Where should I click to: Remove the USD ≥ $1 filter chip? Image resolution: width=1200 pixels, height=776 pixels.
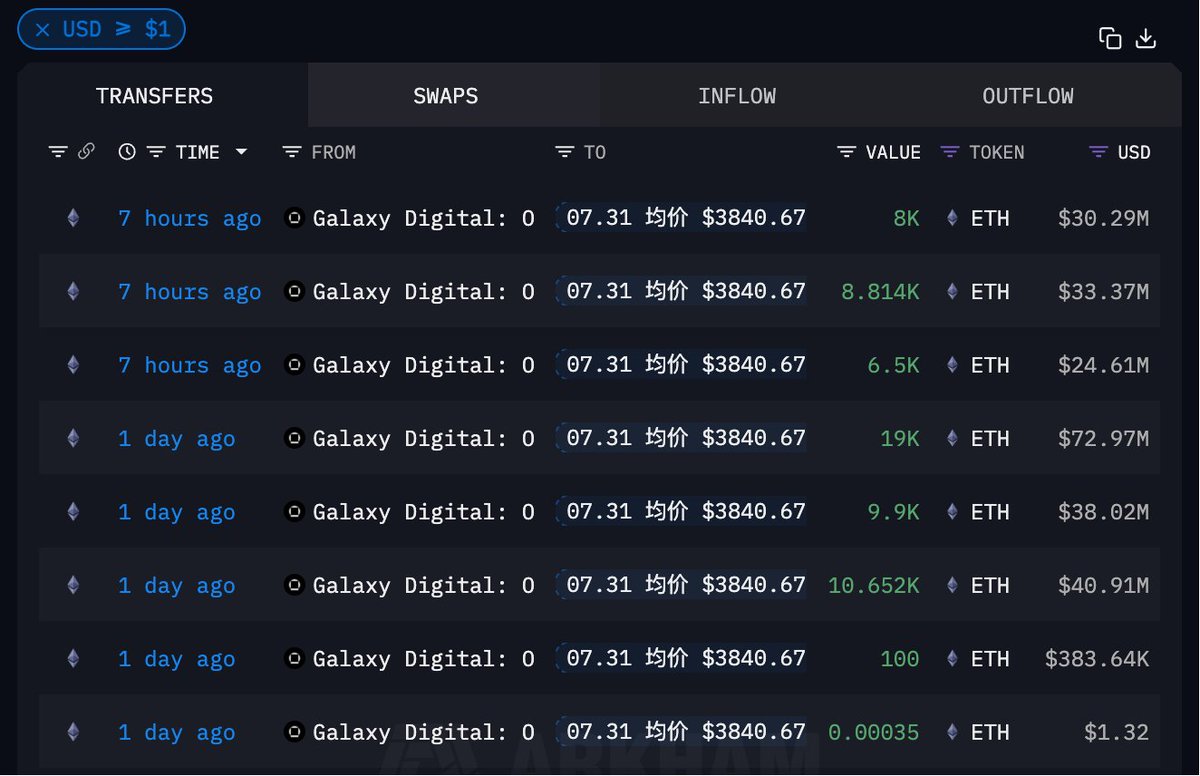coord(42,30)
